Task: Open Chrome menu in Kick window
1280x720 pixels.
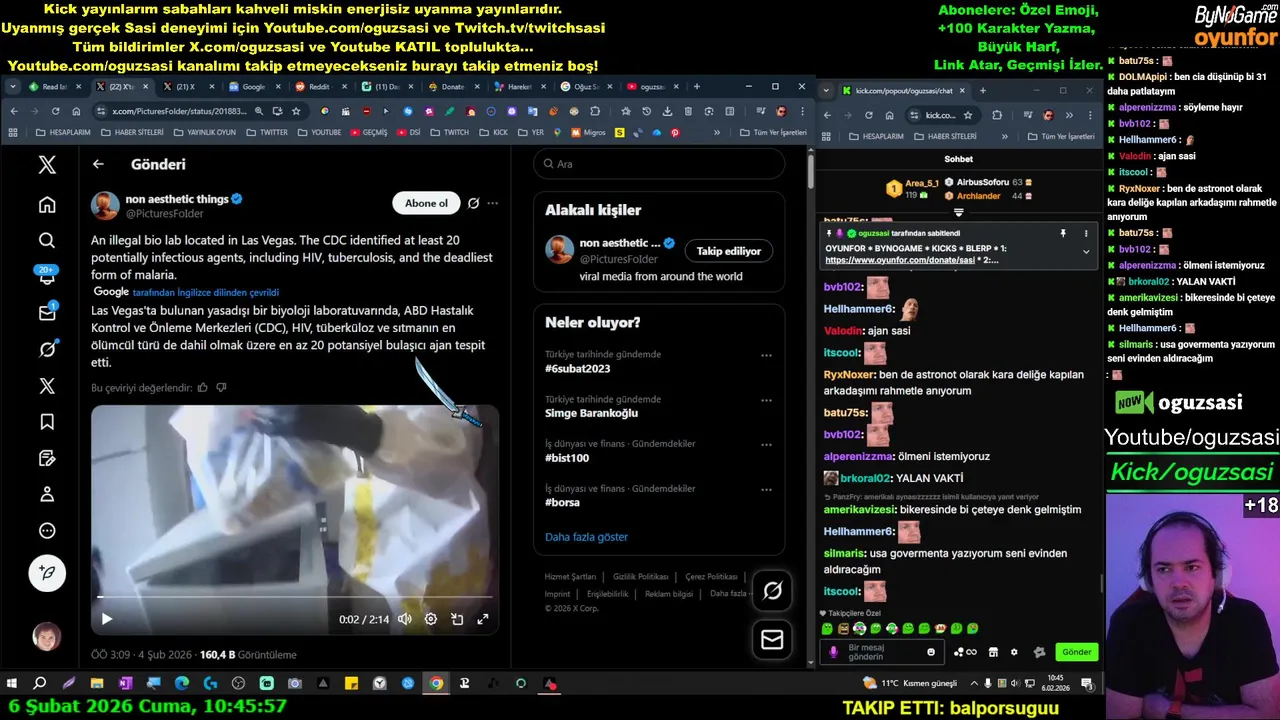Action: click(x=1089, y=115)
